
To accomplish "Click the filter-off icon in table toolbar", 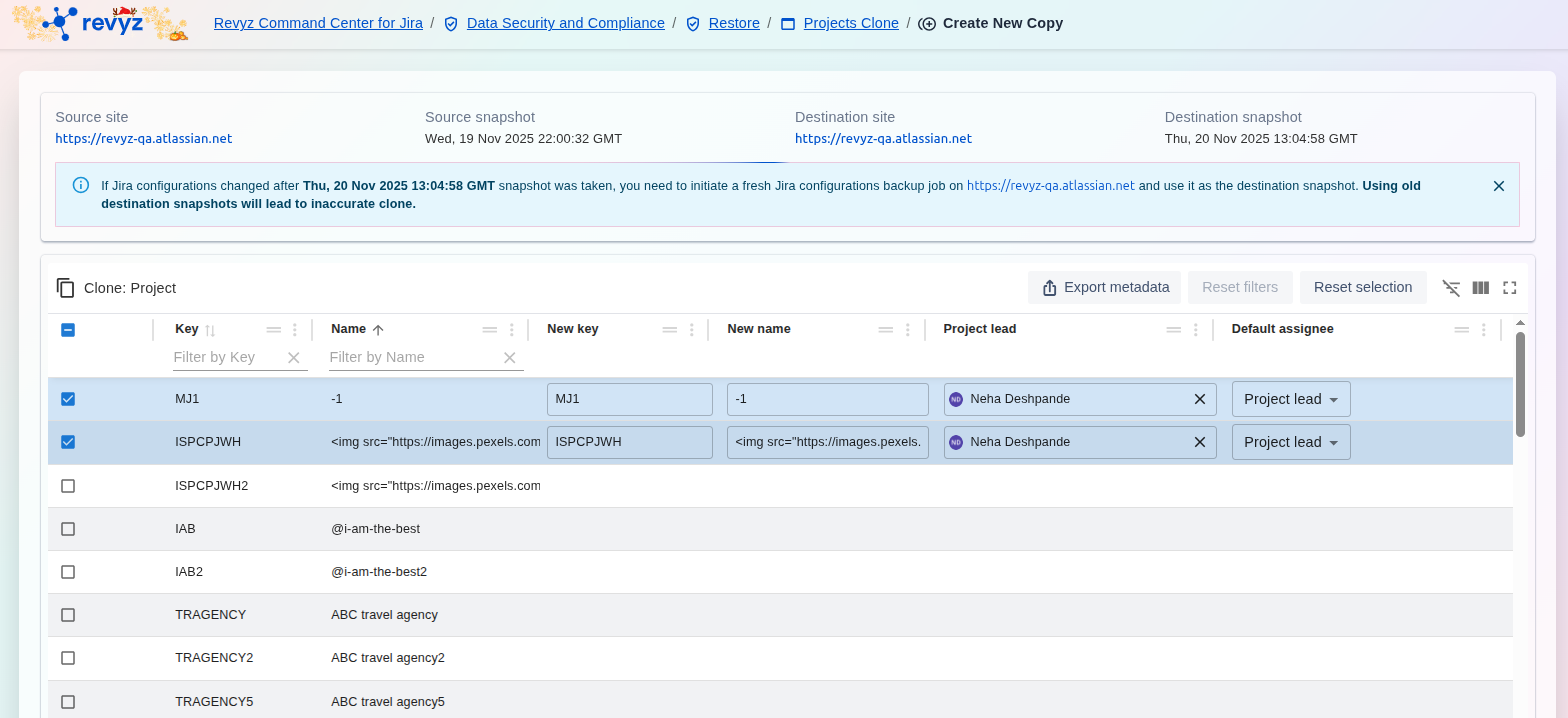I will 1451,288.
